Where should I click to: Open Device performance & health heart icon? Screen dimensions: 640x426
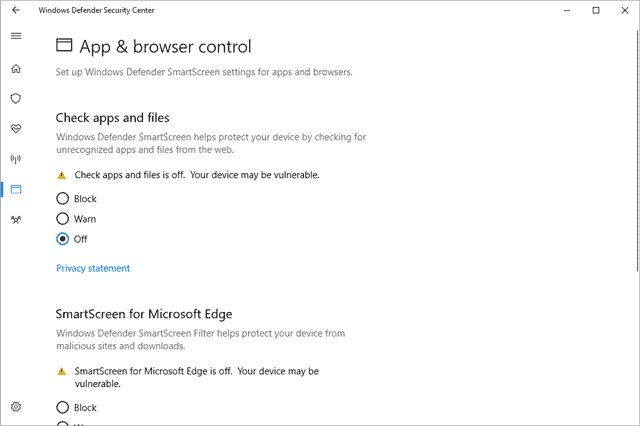click(x=16, y=129)
